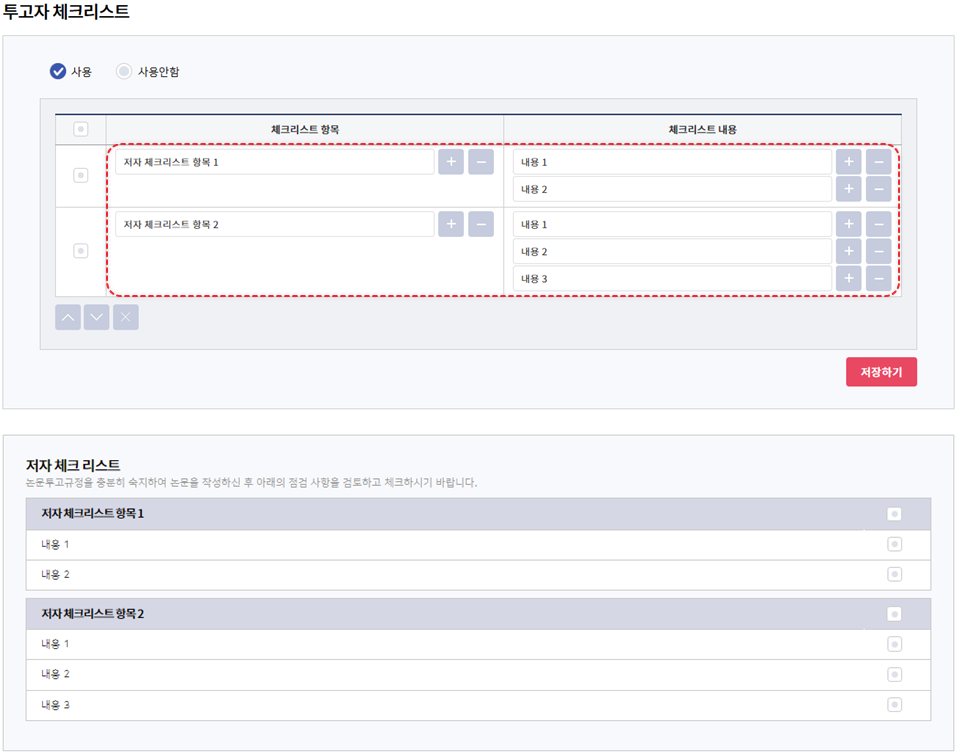Select the 사용 radio option
This screenshot has width=957, height=753.
click(x=58, y=72)
